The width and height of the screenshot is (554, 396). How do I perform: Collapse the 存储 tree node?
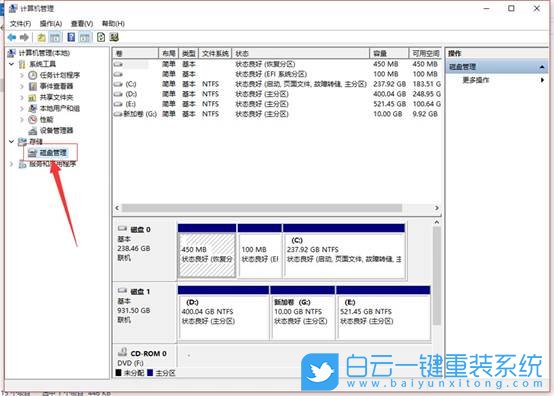click(11, 141)
